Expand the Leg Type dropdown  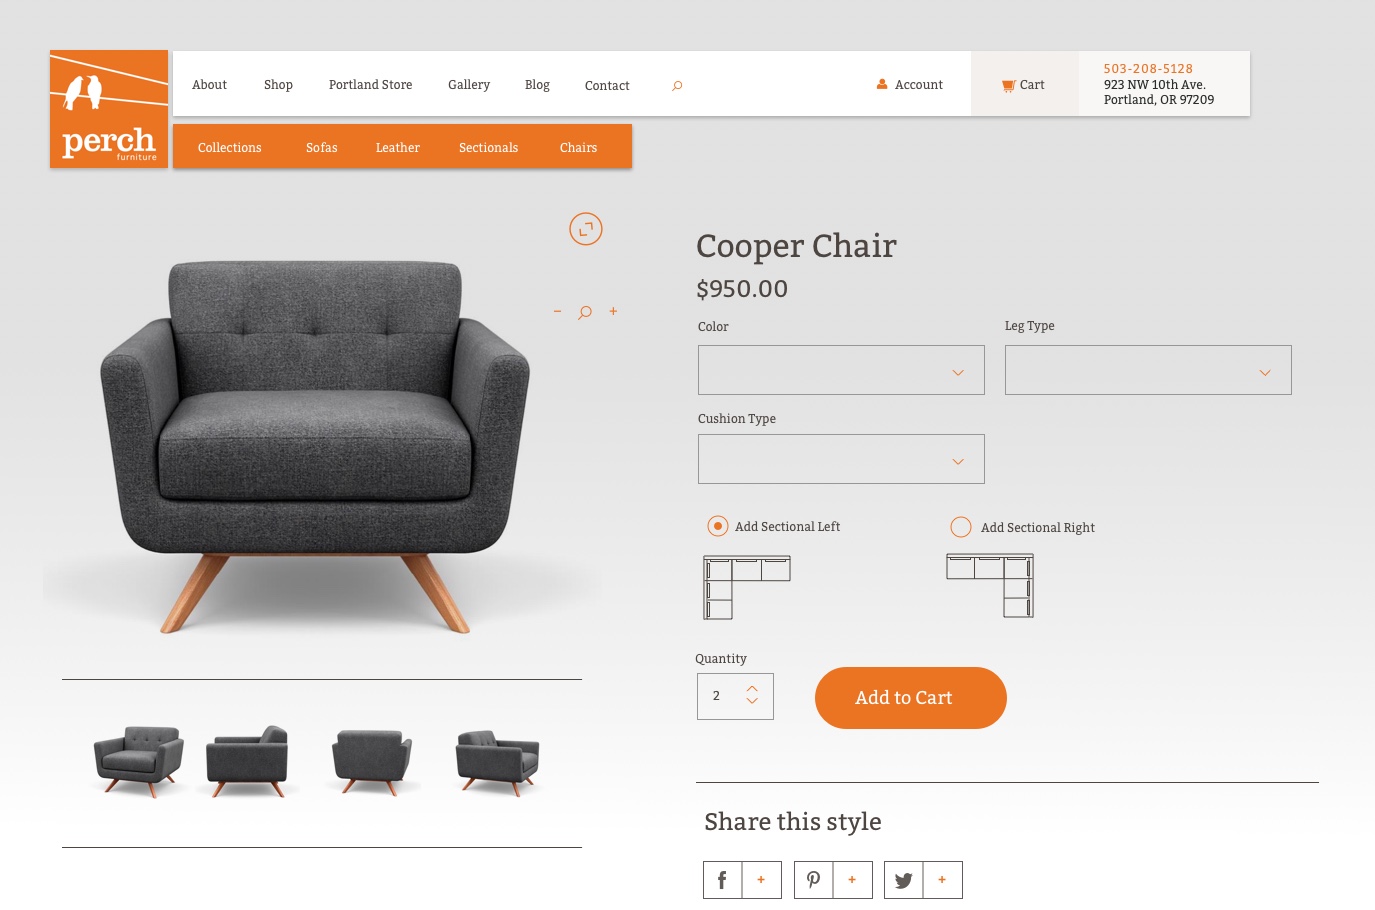pyautogui.click(x=1148, y=370)
